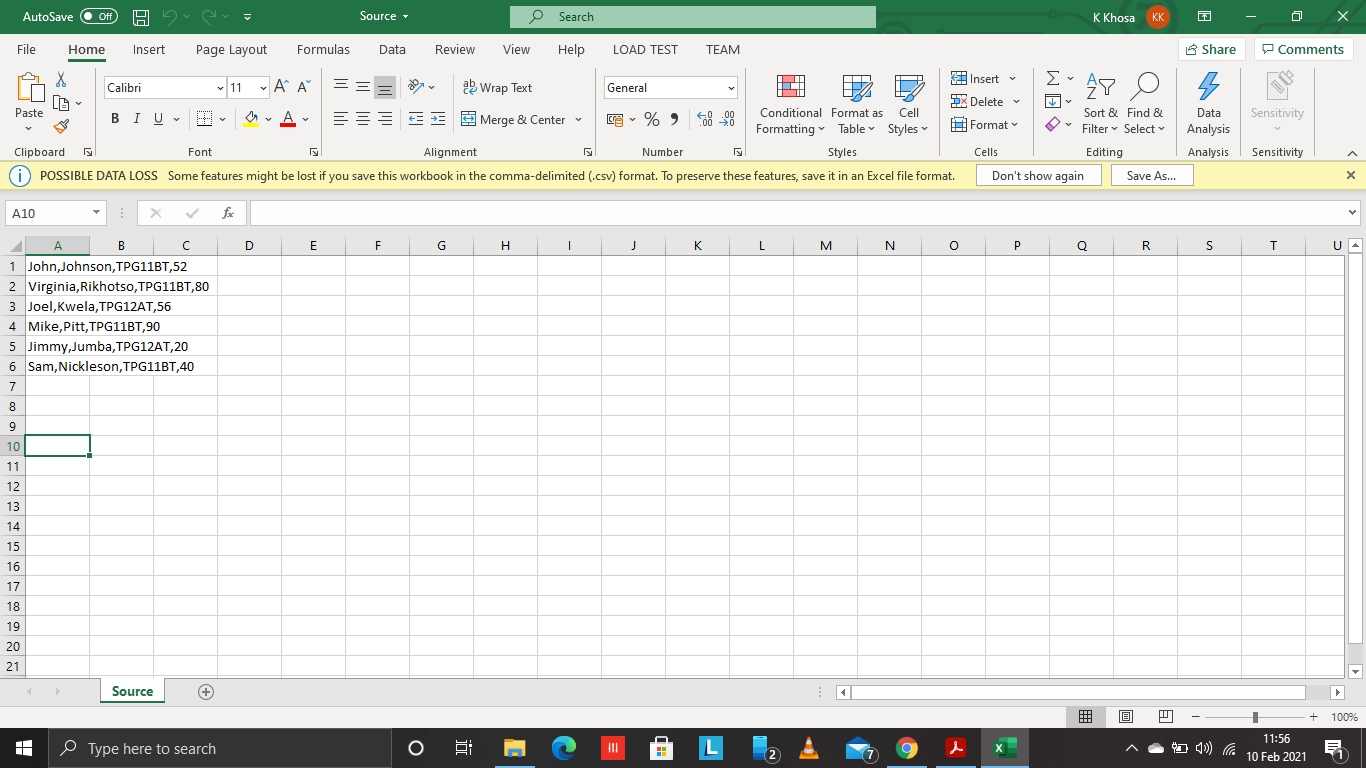Click the Format Painter brush icon
Viewport: 1366px width, 768px height.
point(61,127)
